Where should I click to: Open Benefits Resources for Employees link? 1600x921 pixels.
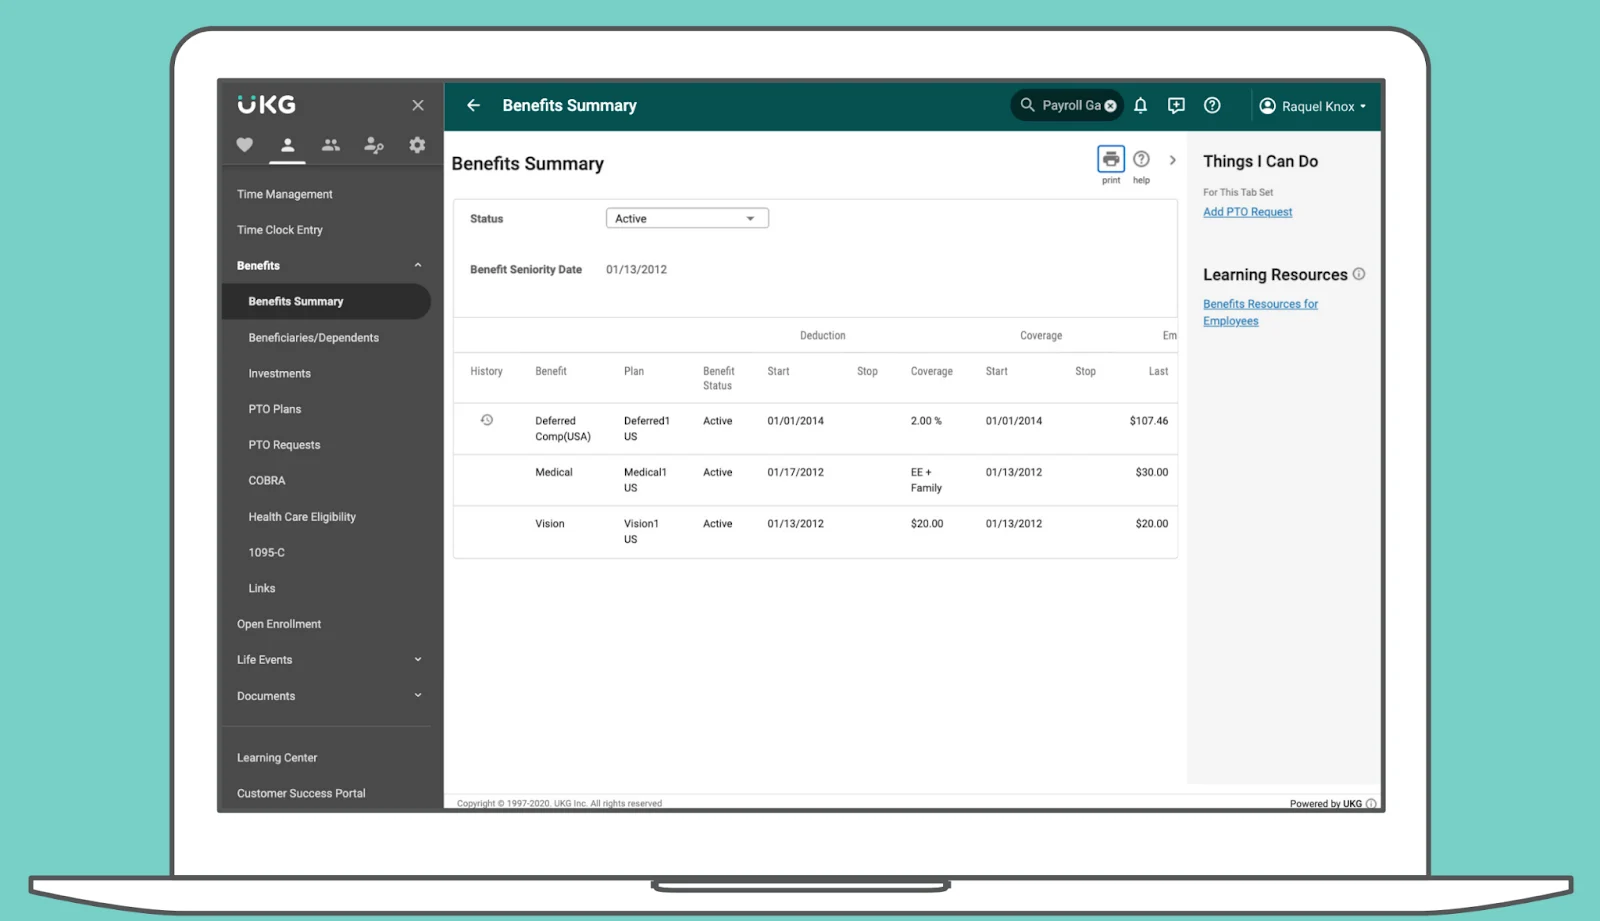point(1260,312)
